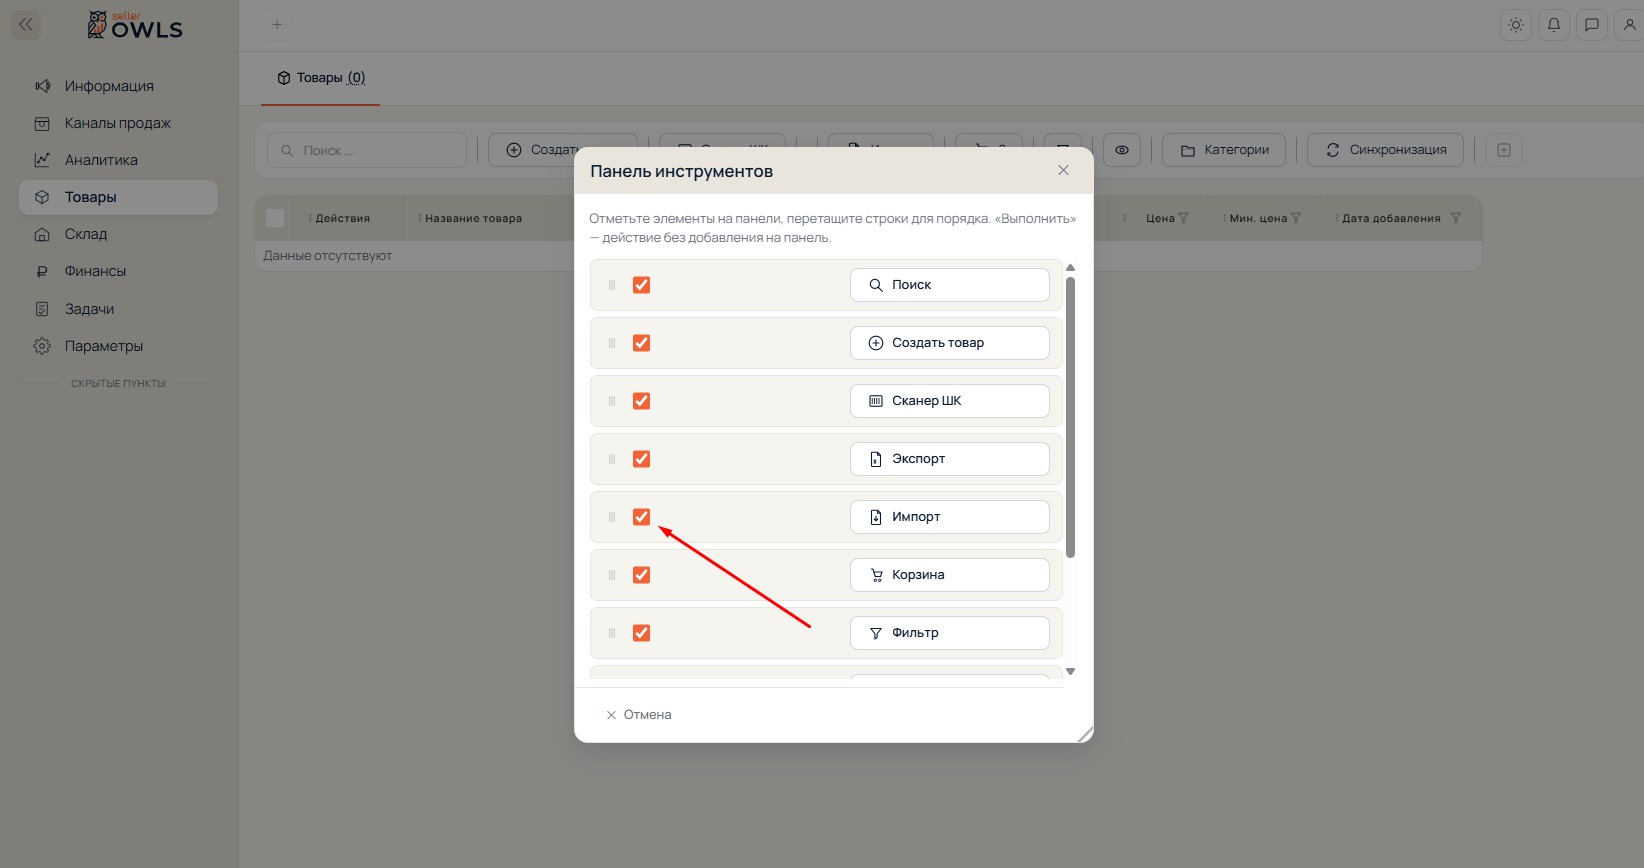Open Дата добавления column filter funnel
1644x868 pixels.
1456,218
